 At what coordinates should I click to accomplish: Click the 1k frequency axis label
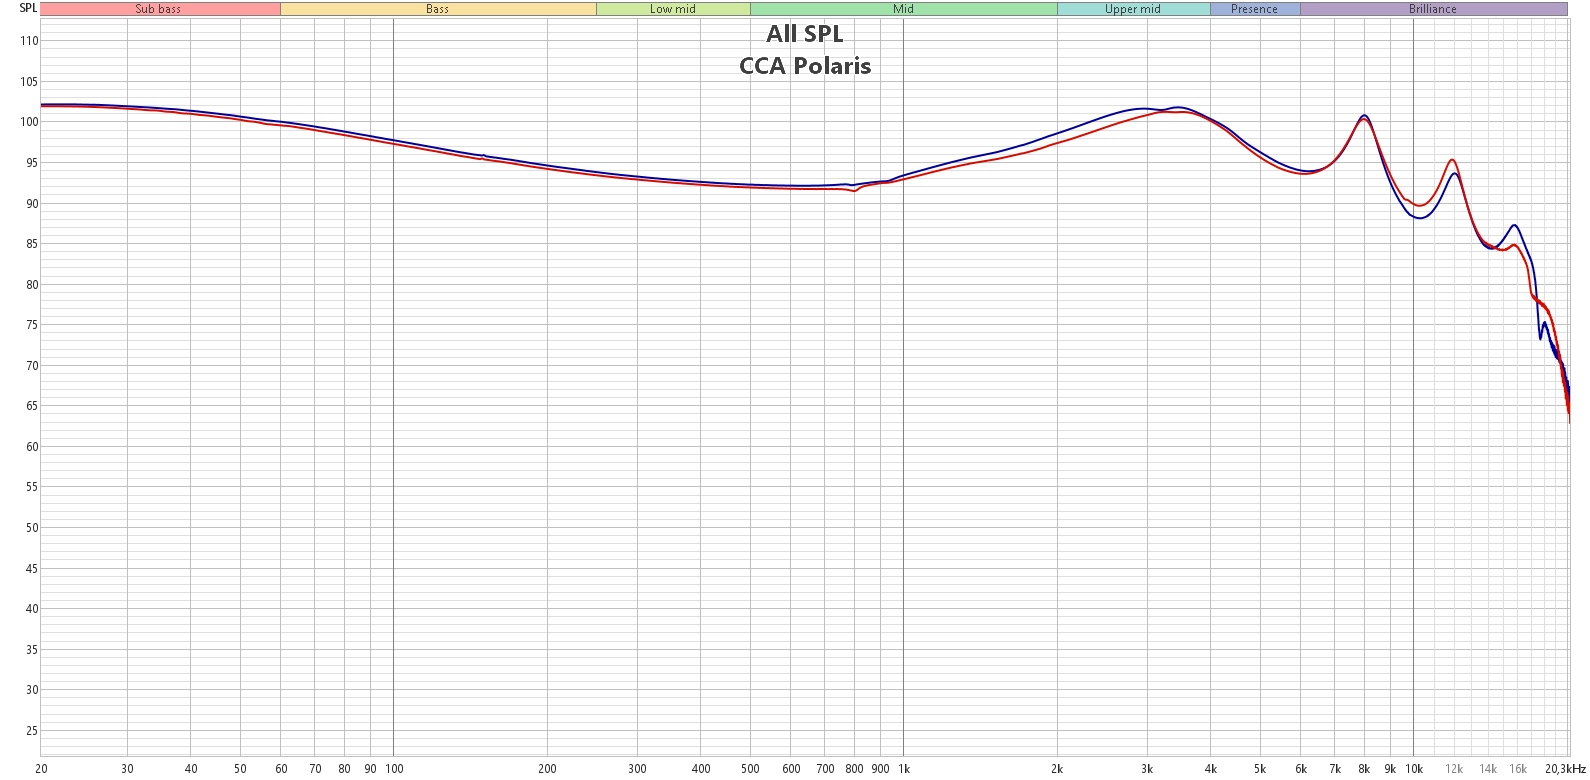[x=904, y=769]
